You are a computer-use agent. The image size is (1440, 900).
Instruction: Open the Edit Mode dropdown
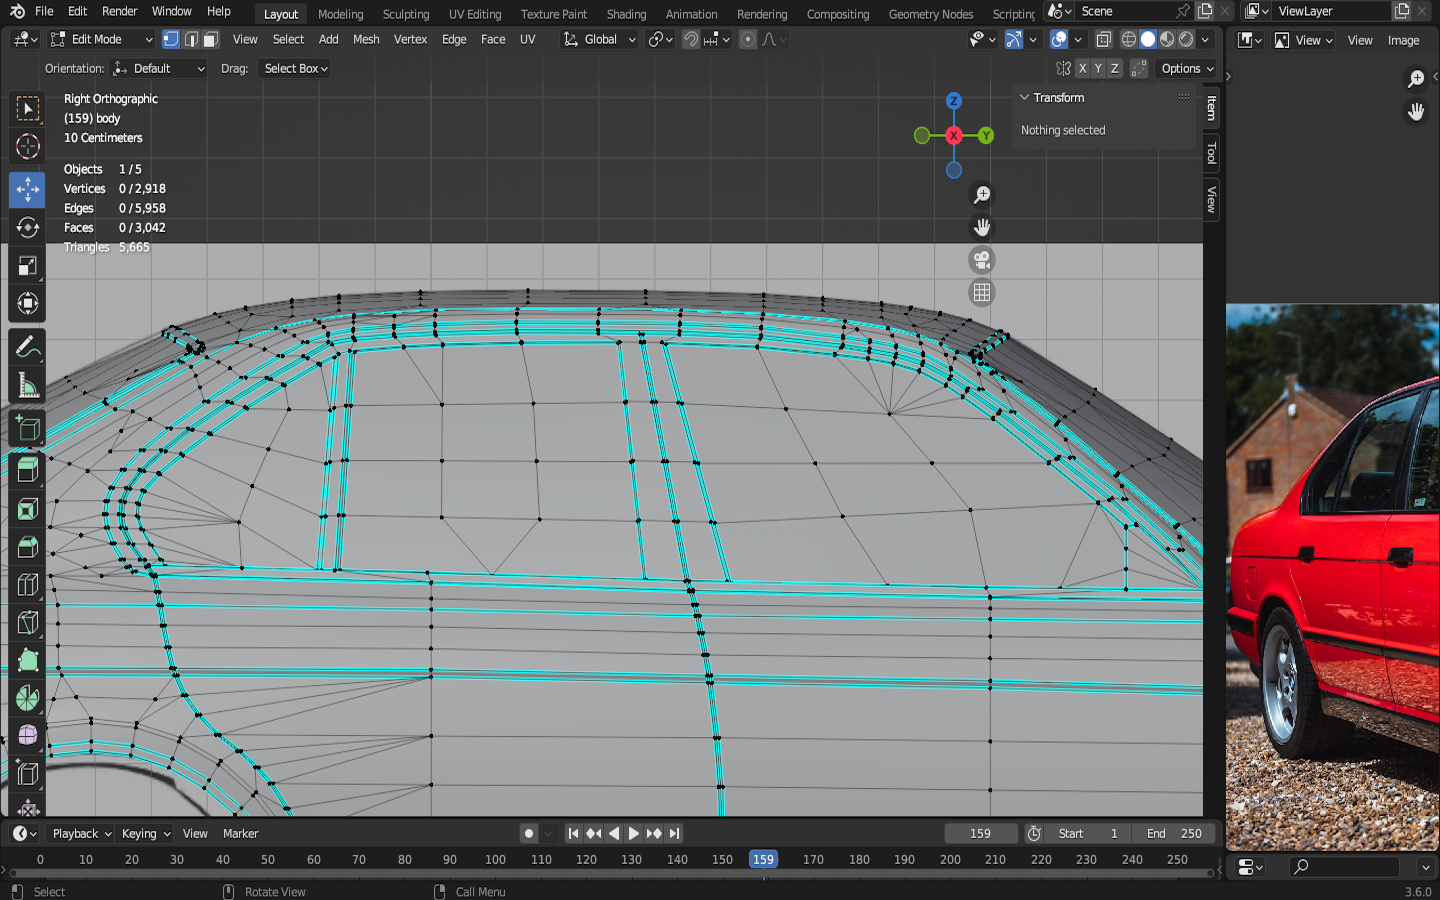coord(101,40)
